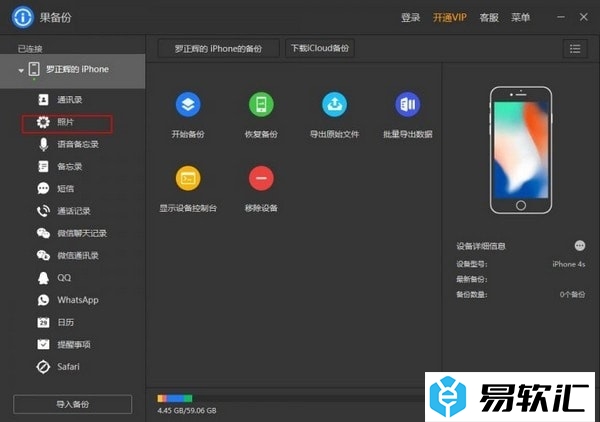Click the 果备份 app logo
The height and width of the screenshot is (422, 600).
click(23, 17)
